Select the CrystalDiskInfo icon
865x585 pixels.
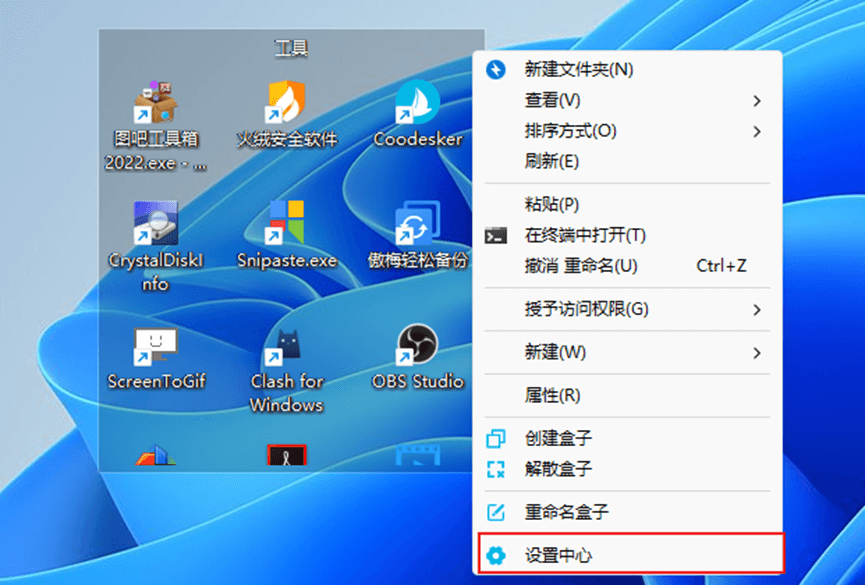(x=155, y=224)
